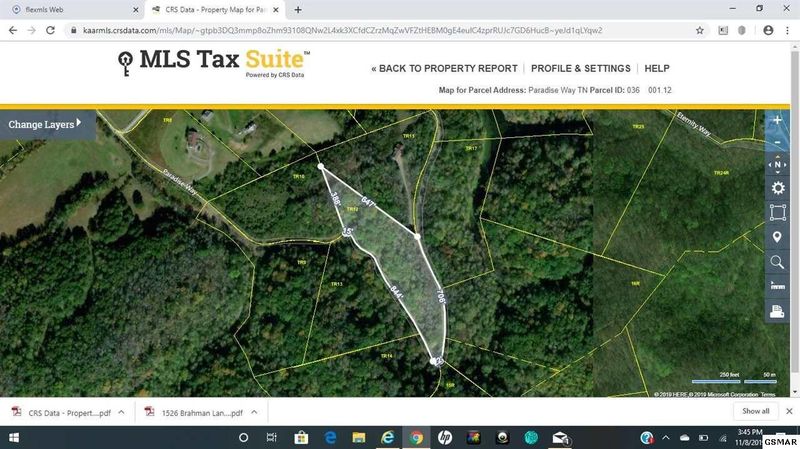The height and width of the screenshot is (449, 800).
Task: Click OneDrive cloud tray icon
Action: click(685, 438)
